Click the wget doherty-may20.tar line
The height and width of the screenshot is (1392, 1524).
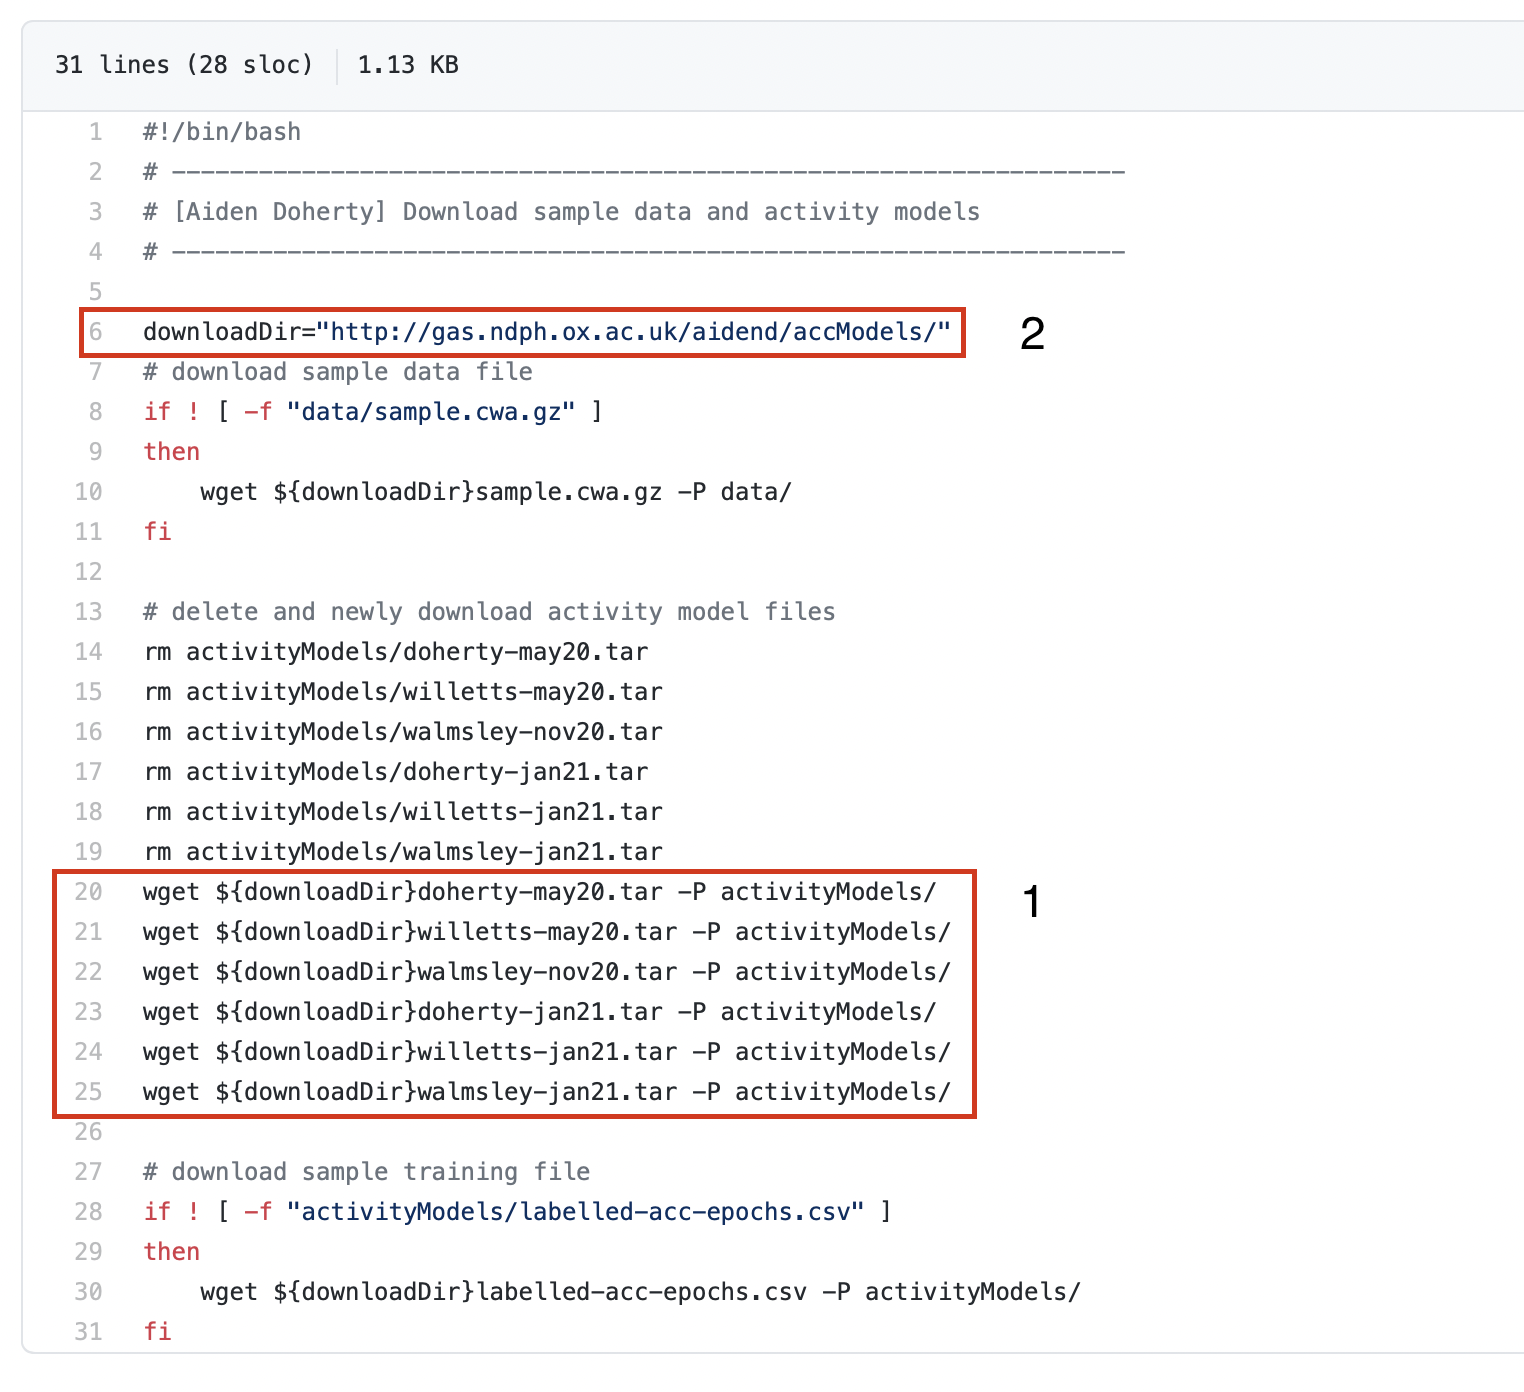tap(540, 892)
